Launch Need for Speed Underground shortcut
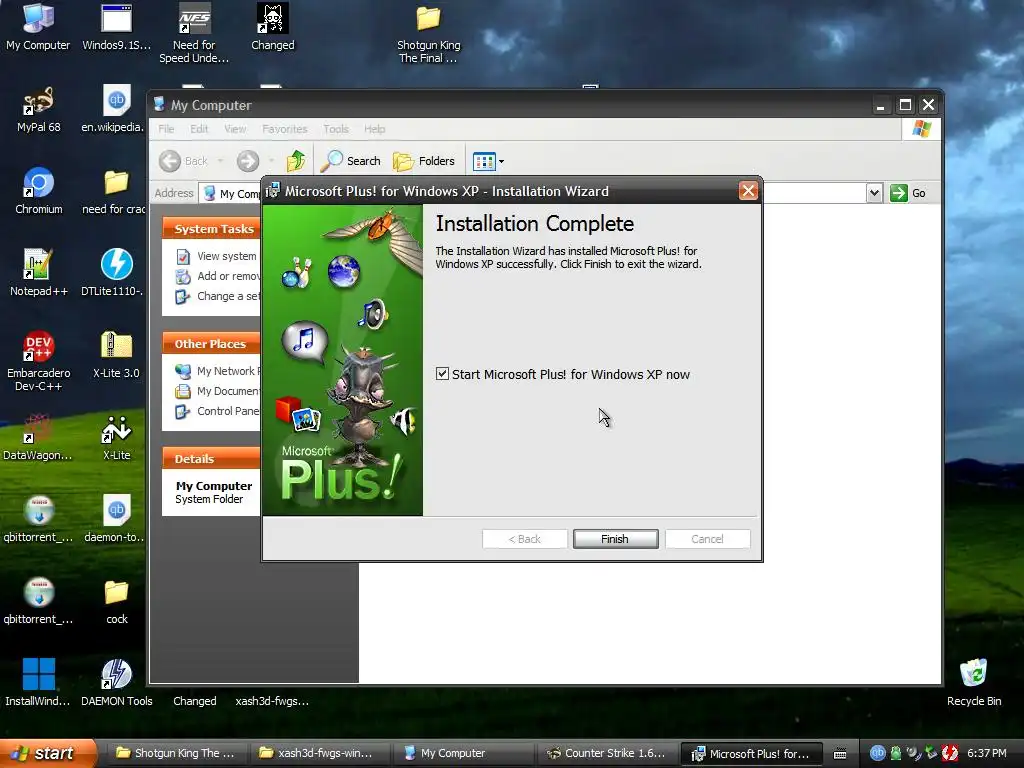 coord(194,33)
